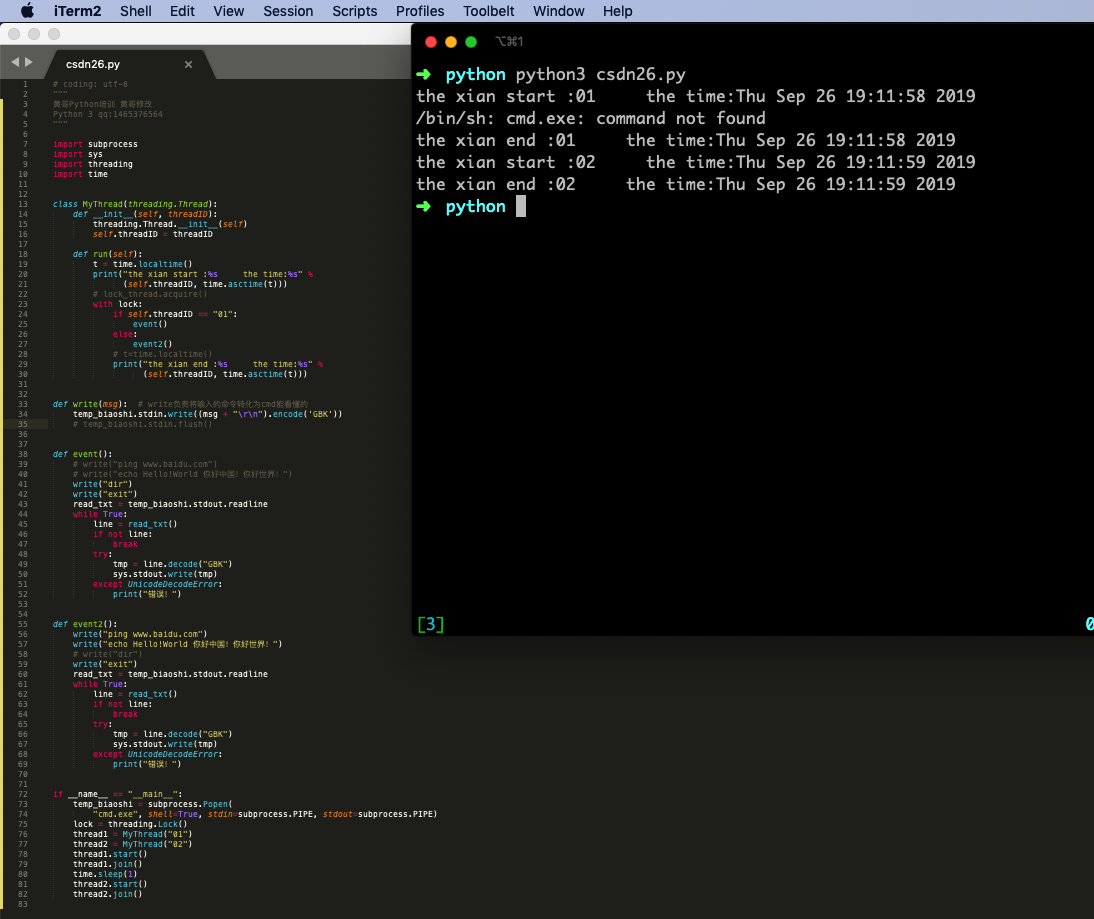This screenshot has height=919, width=1094.
Task: Click 'the xian end :02' output line
Action: (x=496, y=184)
